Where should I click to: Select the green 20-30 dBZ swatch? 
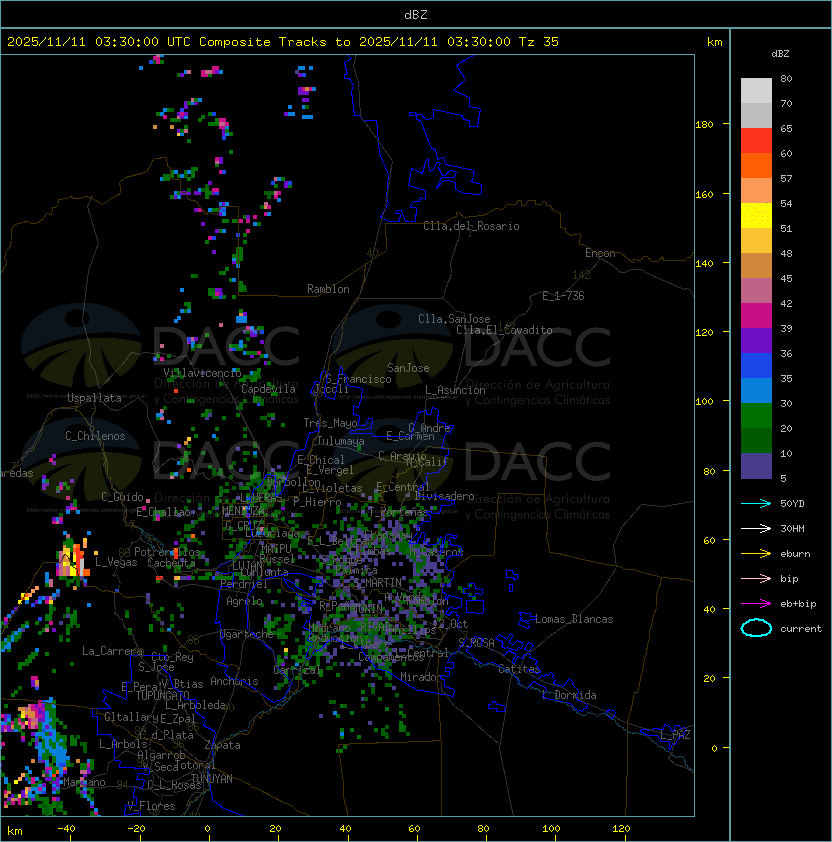(756, 416)
